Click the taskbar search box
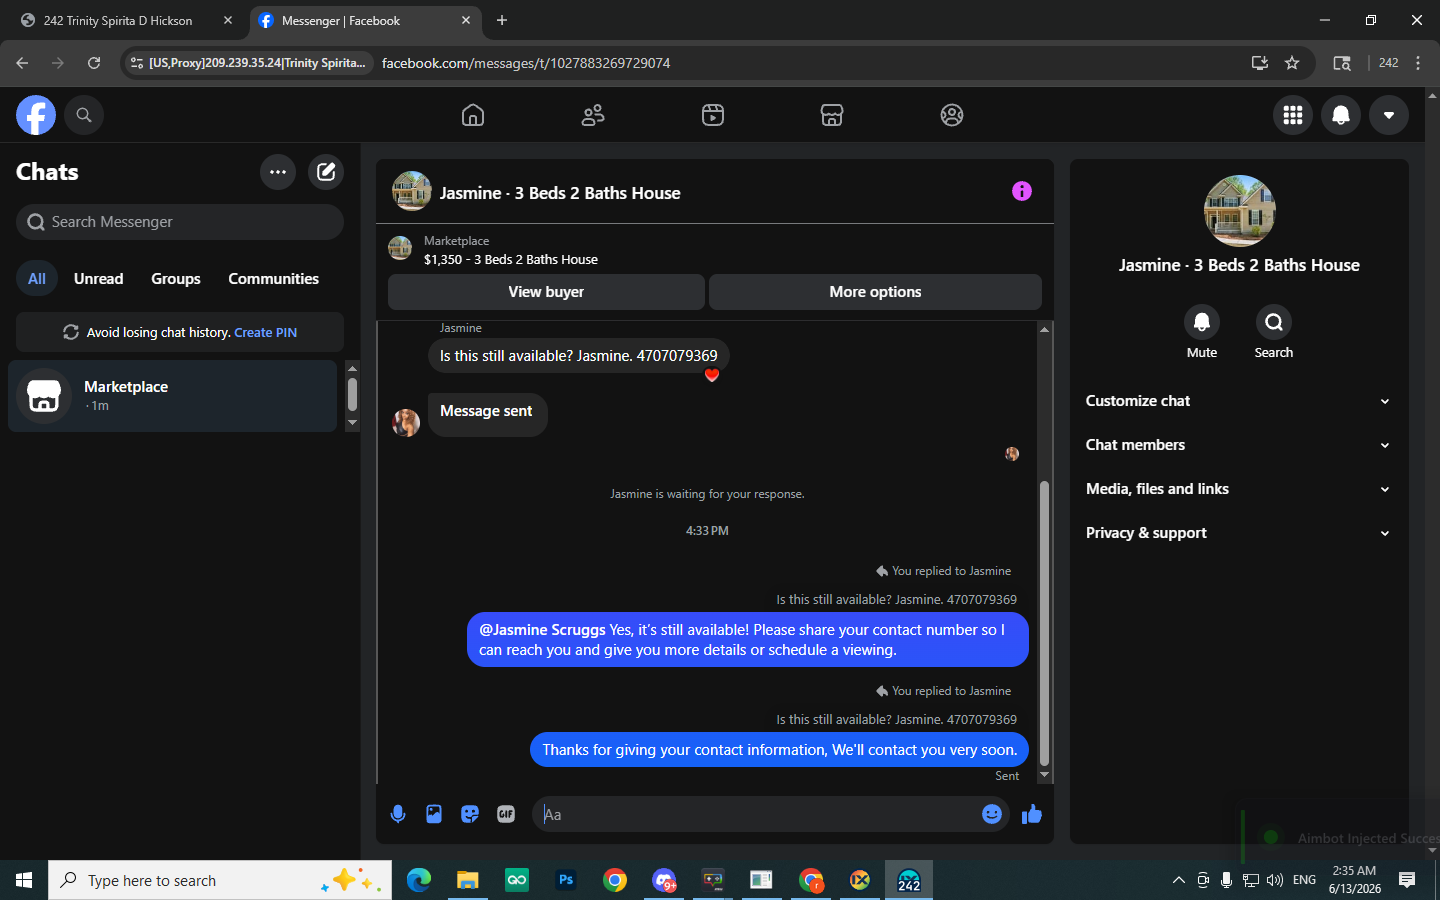The height and width of the screenshot is (900, 1440). point(220,880)
